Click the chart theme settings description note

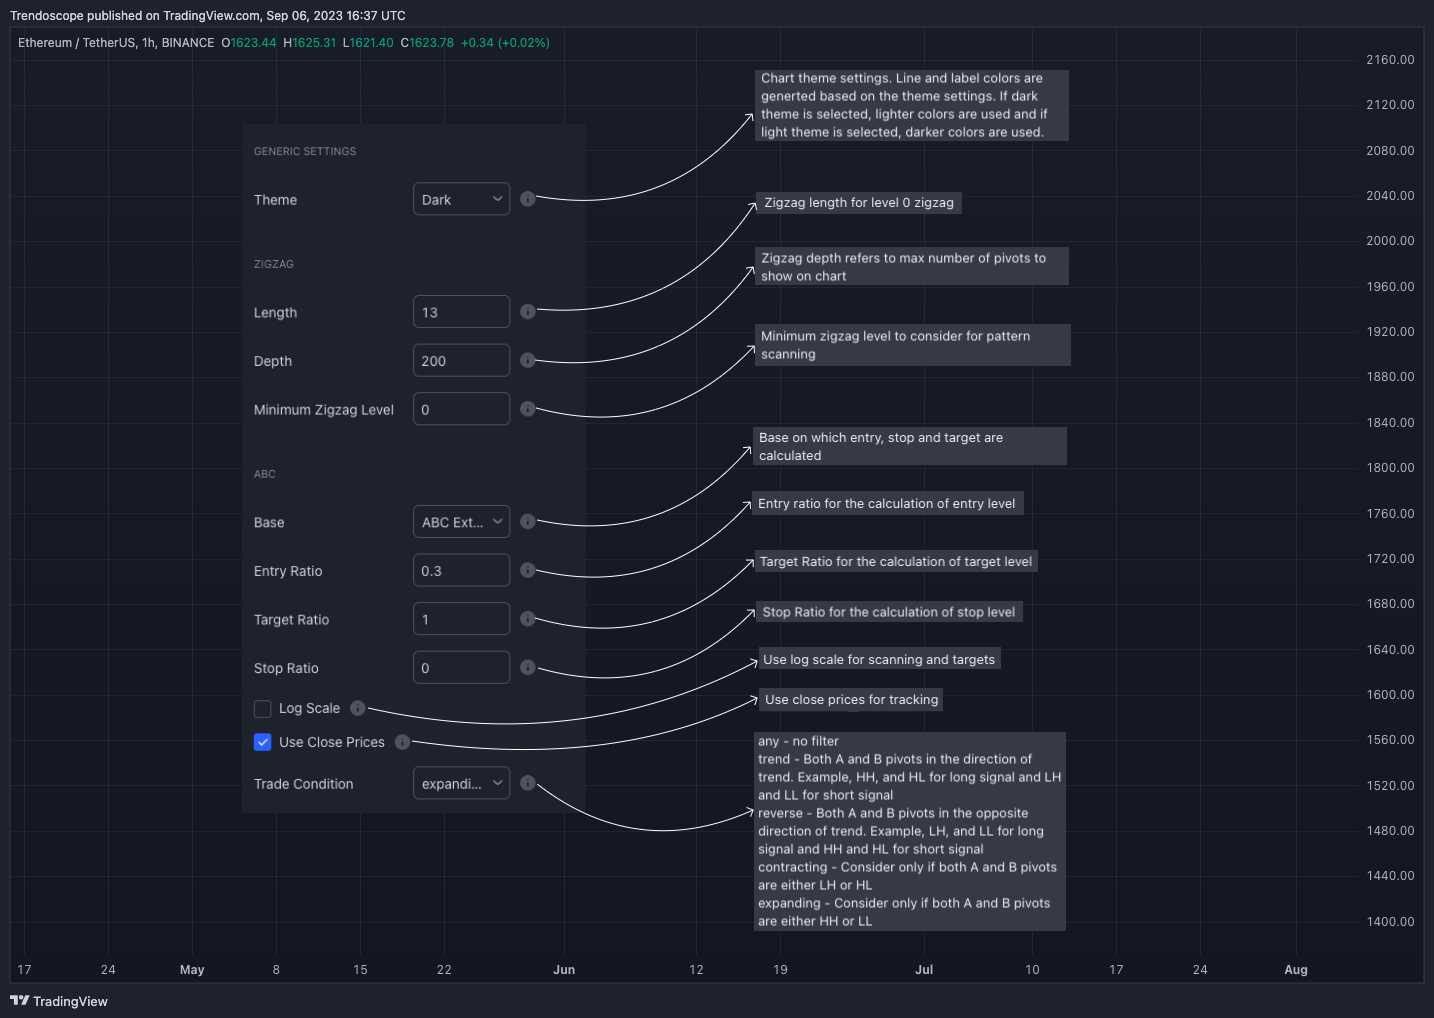[911, 105]
